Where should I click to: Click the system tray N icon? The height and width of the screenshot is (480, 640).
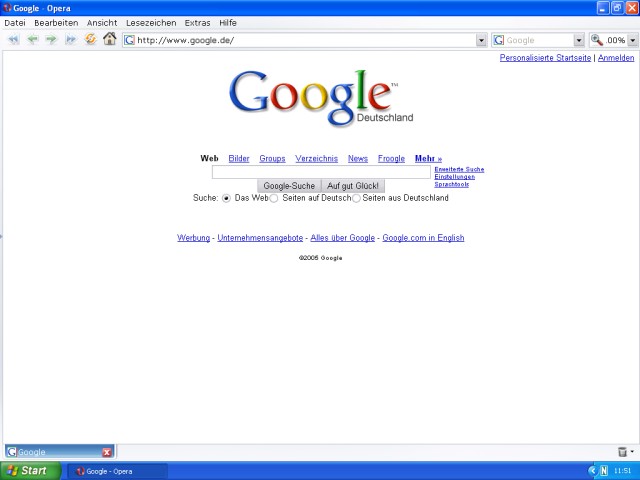tap(604, 471)
